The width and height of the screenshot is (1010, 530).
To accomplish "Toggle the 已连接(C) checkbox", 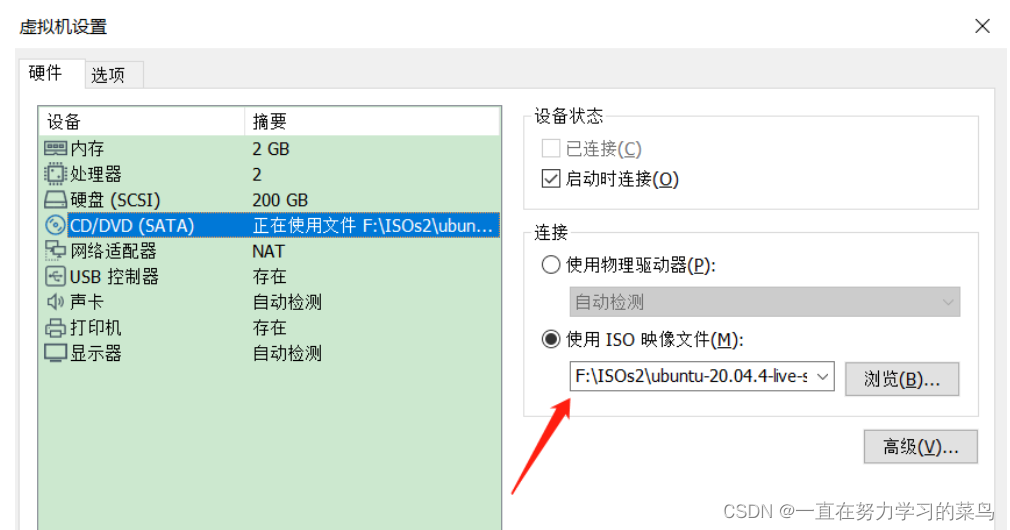I will click(551, 149).
